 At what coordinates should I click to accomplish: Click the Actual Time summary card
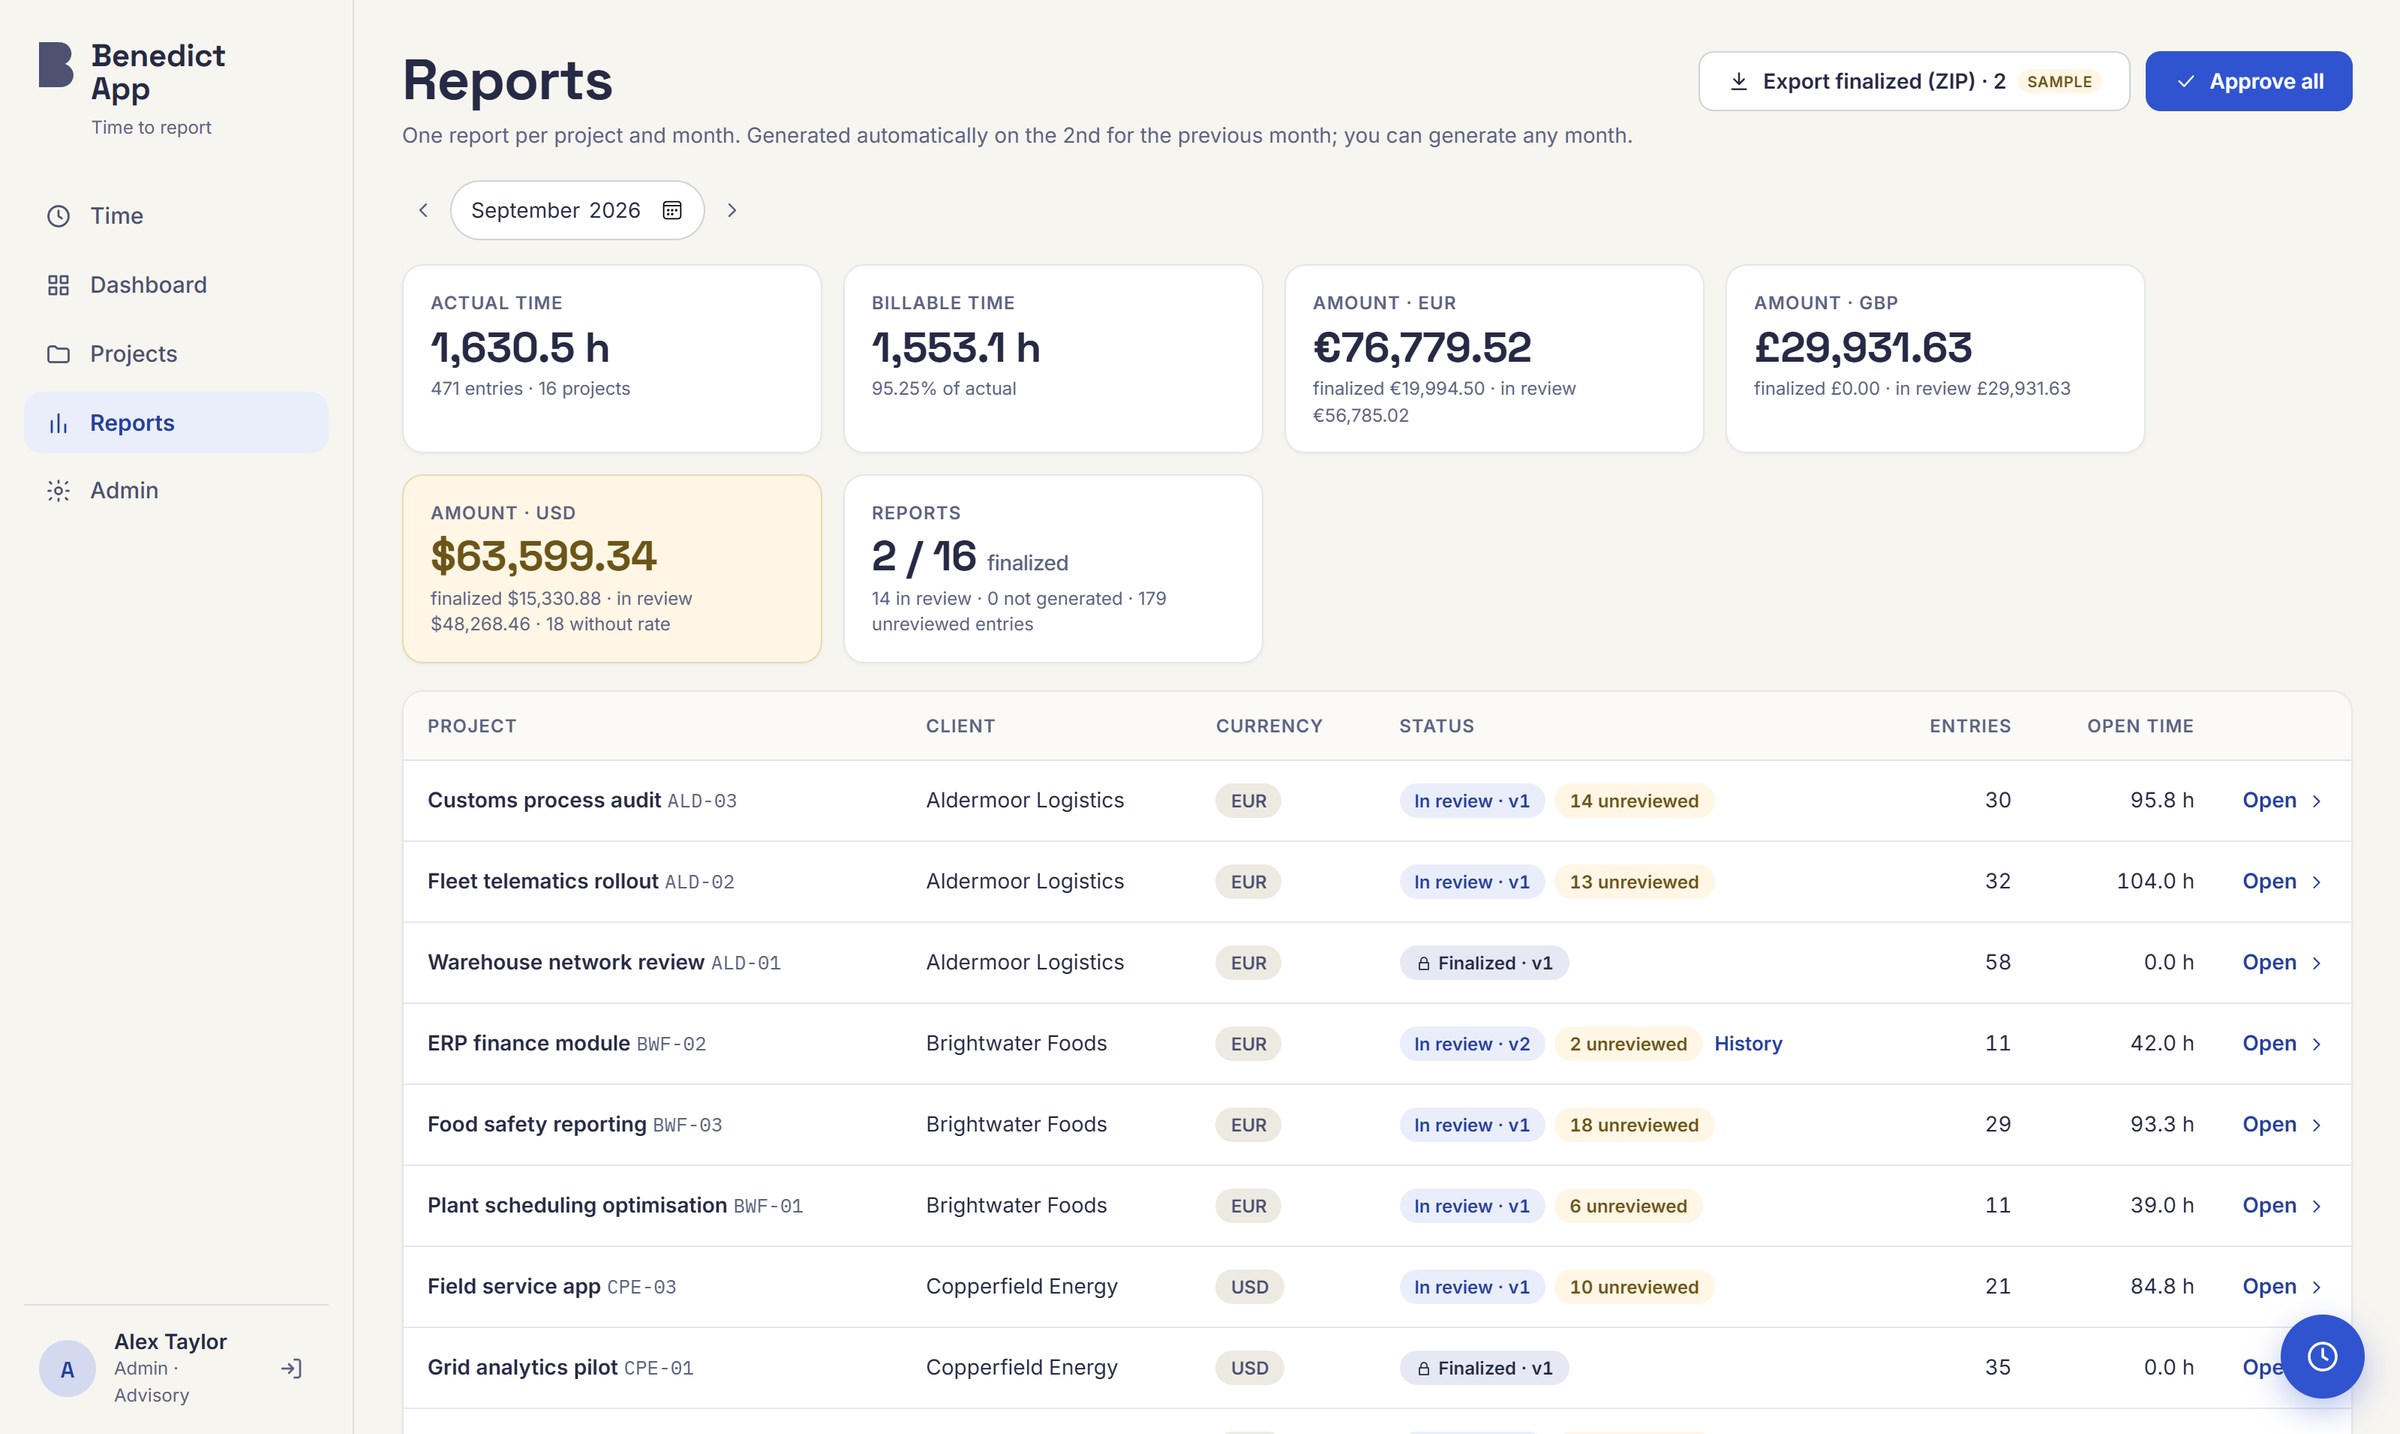point(612,358)
